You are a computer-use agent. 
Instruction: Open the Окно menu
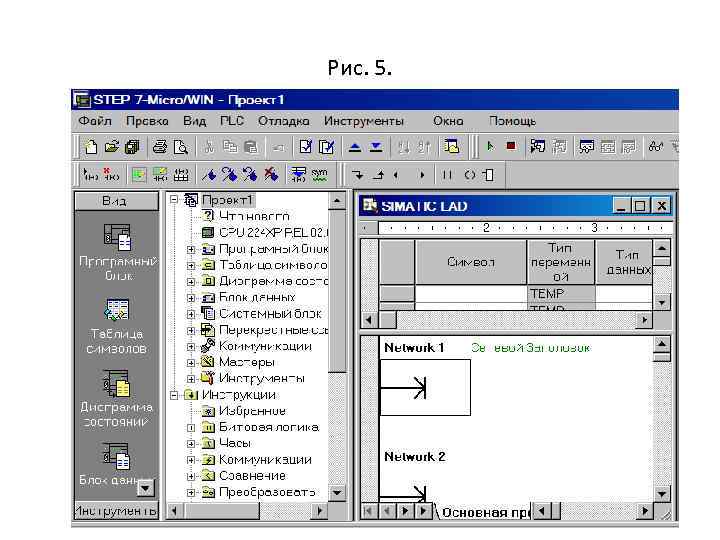coord(448,121)
